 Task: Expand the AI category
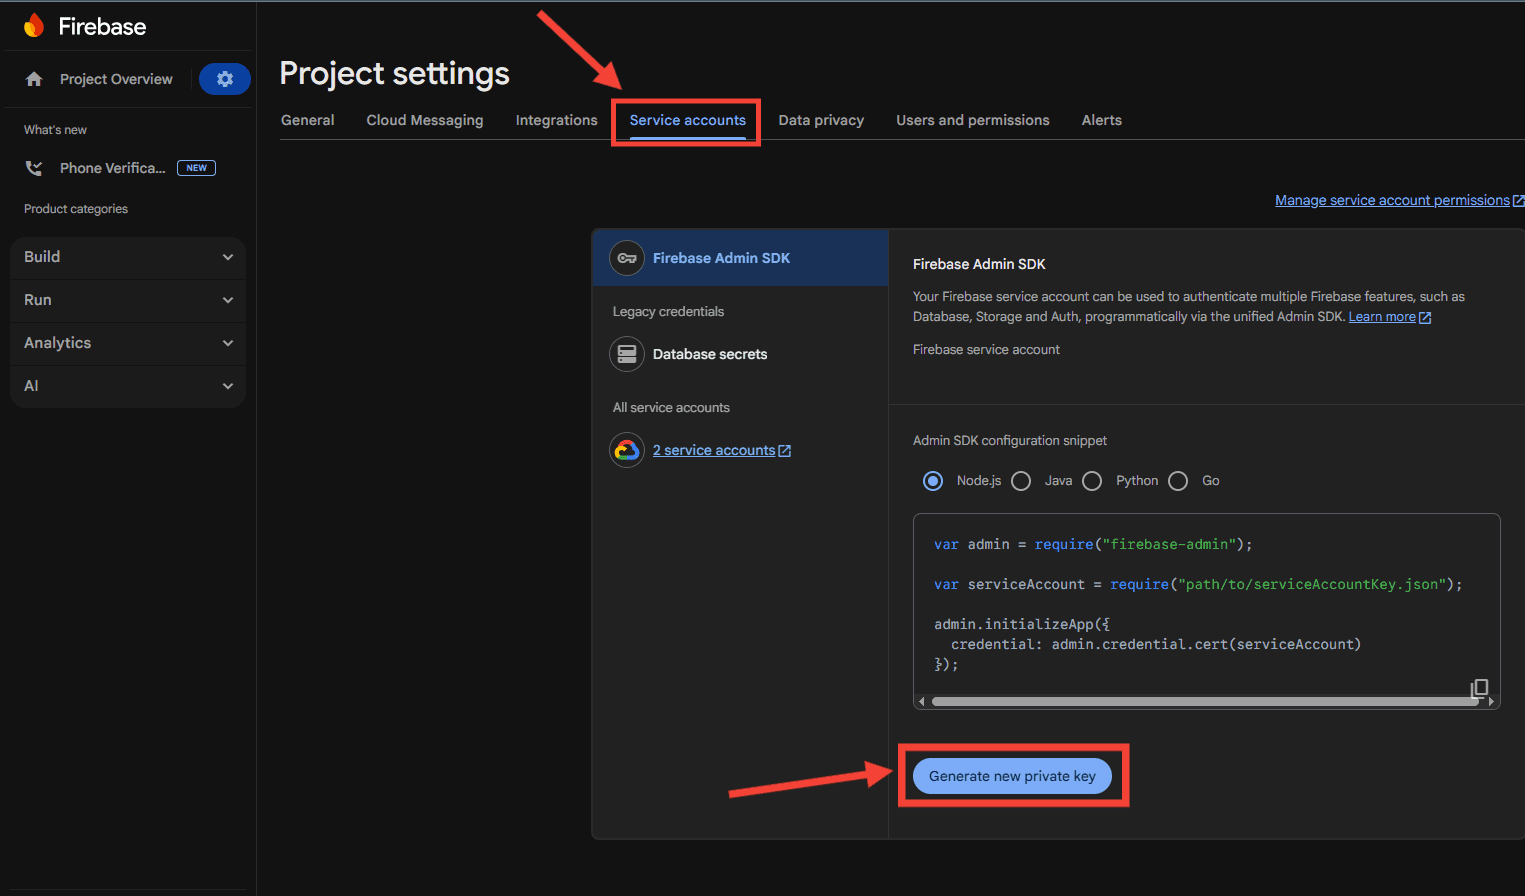128,386
